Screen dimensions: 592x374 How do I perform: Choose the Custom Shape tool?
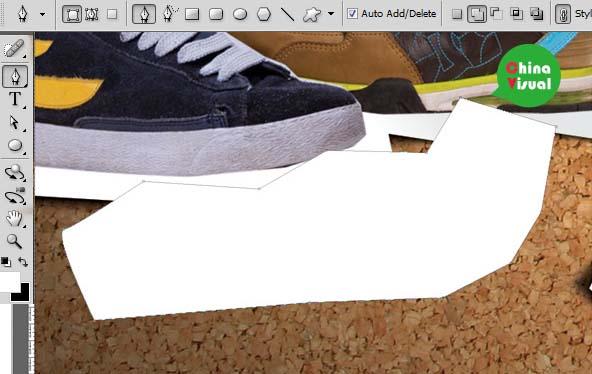click(x=312, y=14)
